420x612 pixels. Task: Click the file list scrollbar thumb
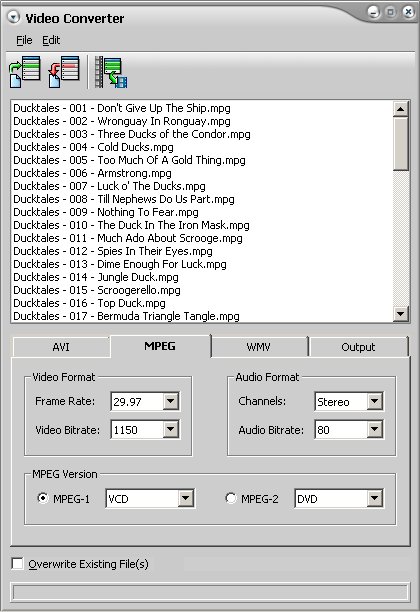click(x=401, y=144)
